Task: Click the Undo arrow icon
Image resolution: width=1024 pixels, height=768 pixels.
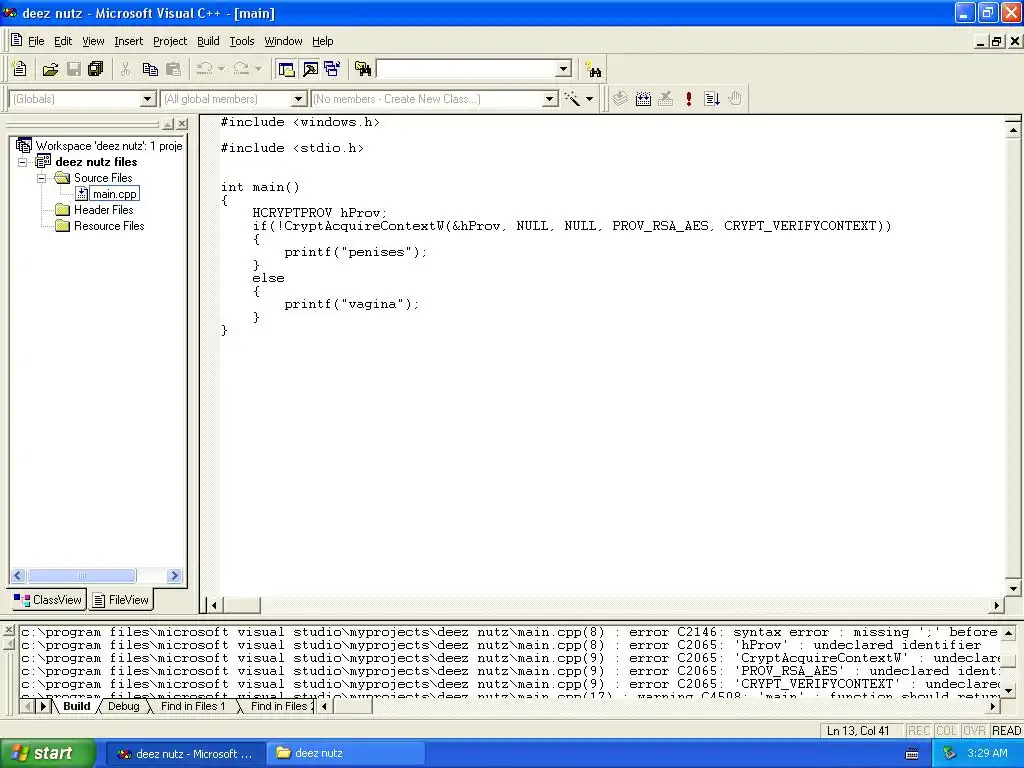Action: point(204,69)
